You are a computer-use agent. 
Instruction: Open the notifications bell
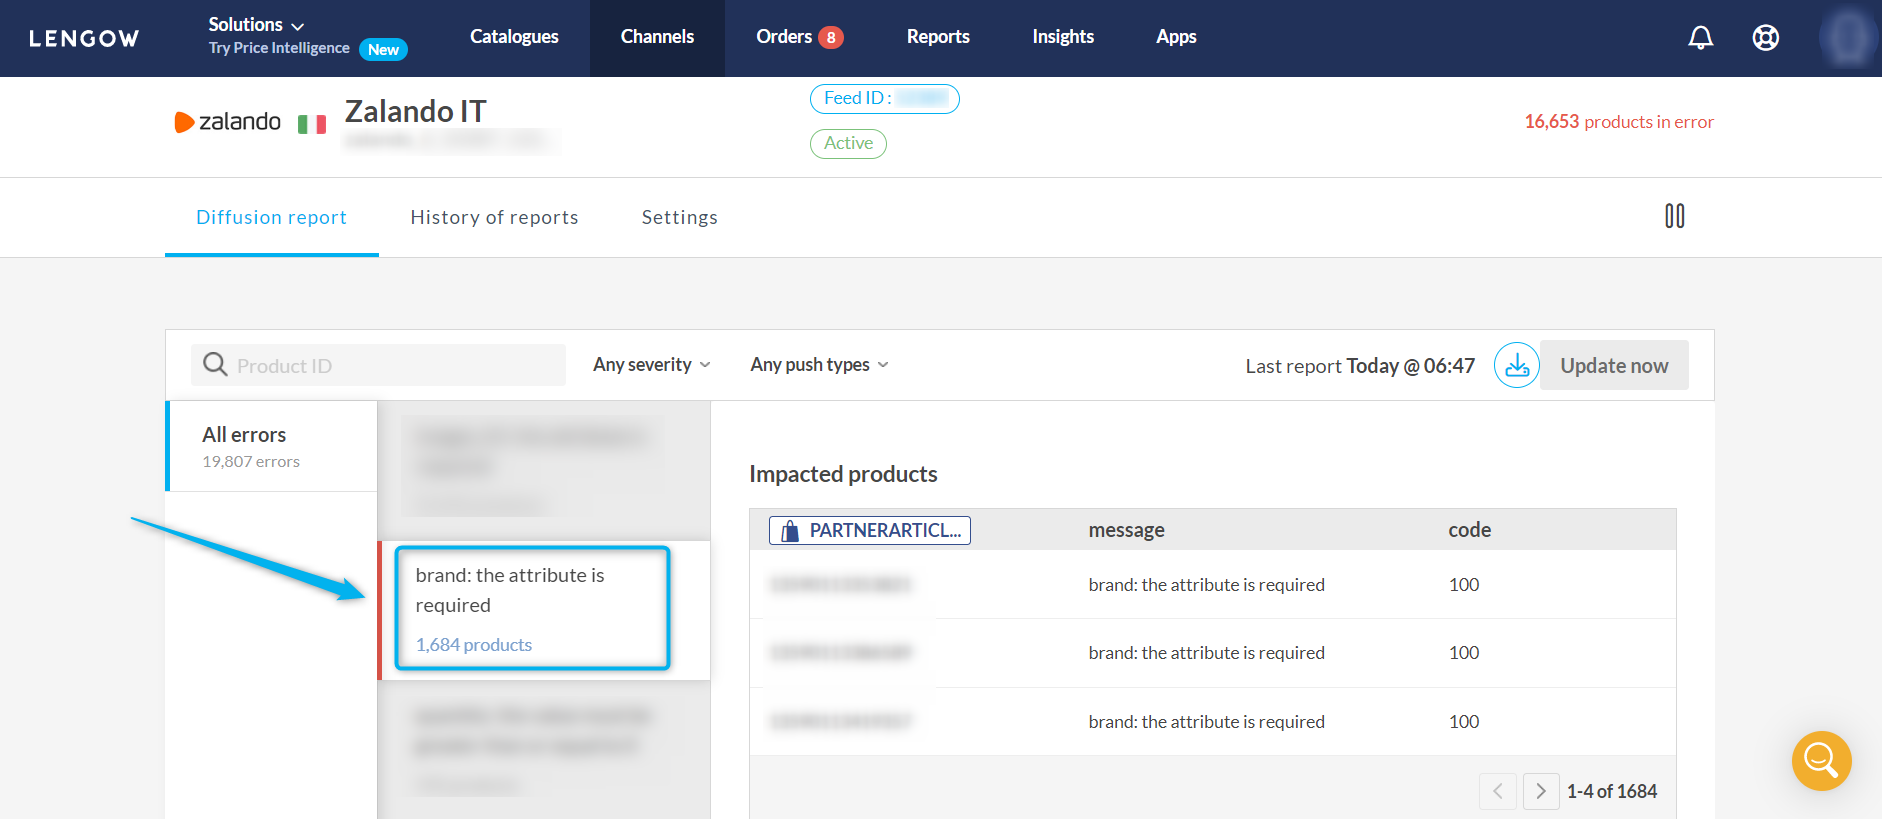pos(1700,38)
